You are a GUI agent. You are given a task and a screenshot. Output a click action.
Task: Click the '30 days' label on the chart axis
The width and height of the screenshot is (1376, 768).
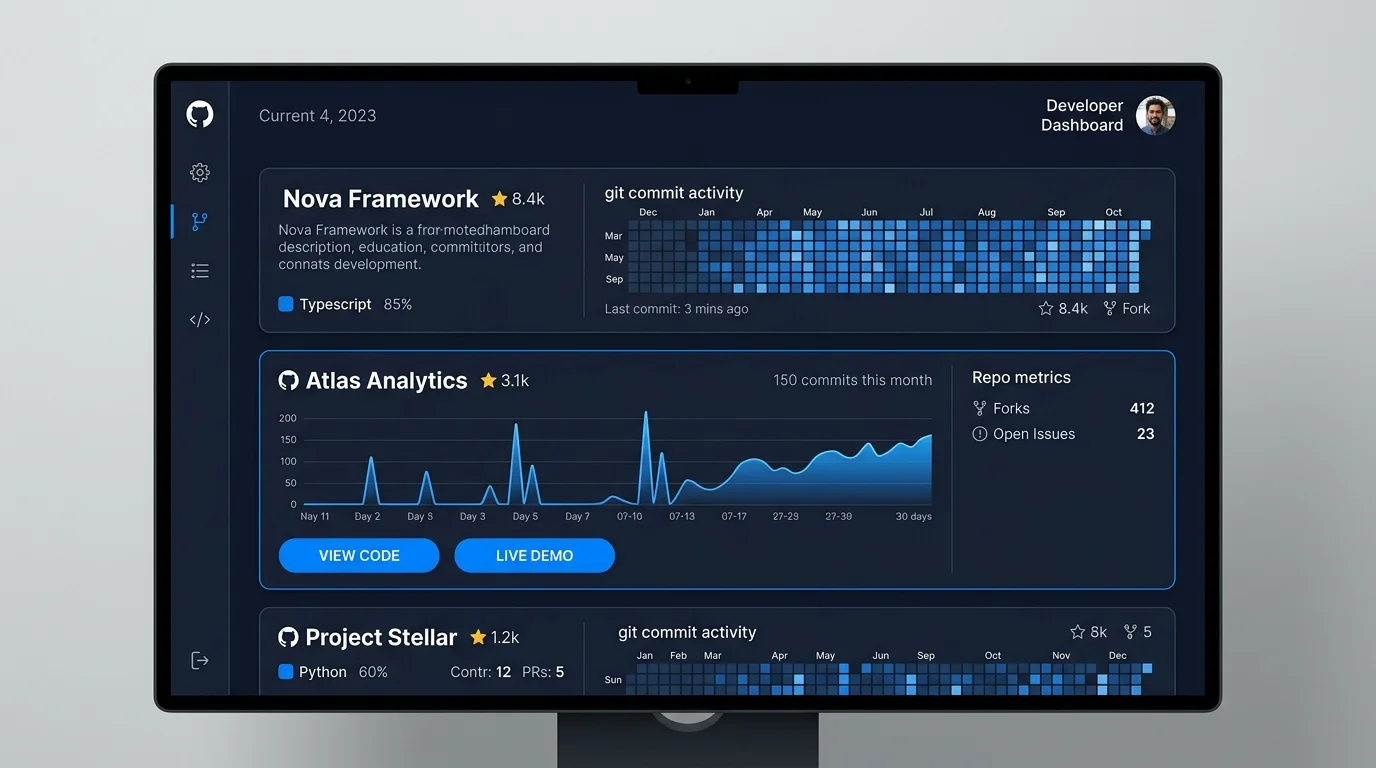click(x=914, y=516)
